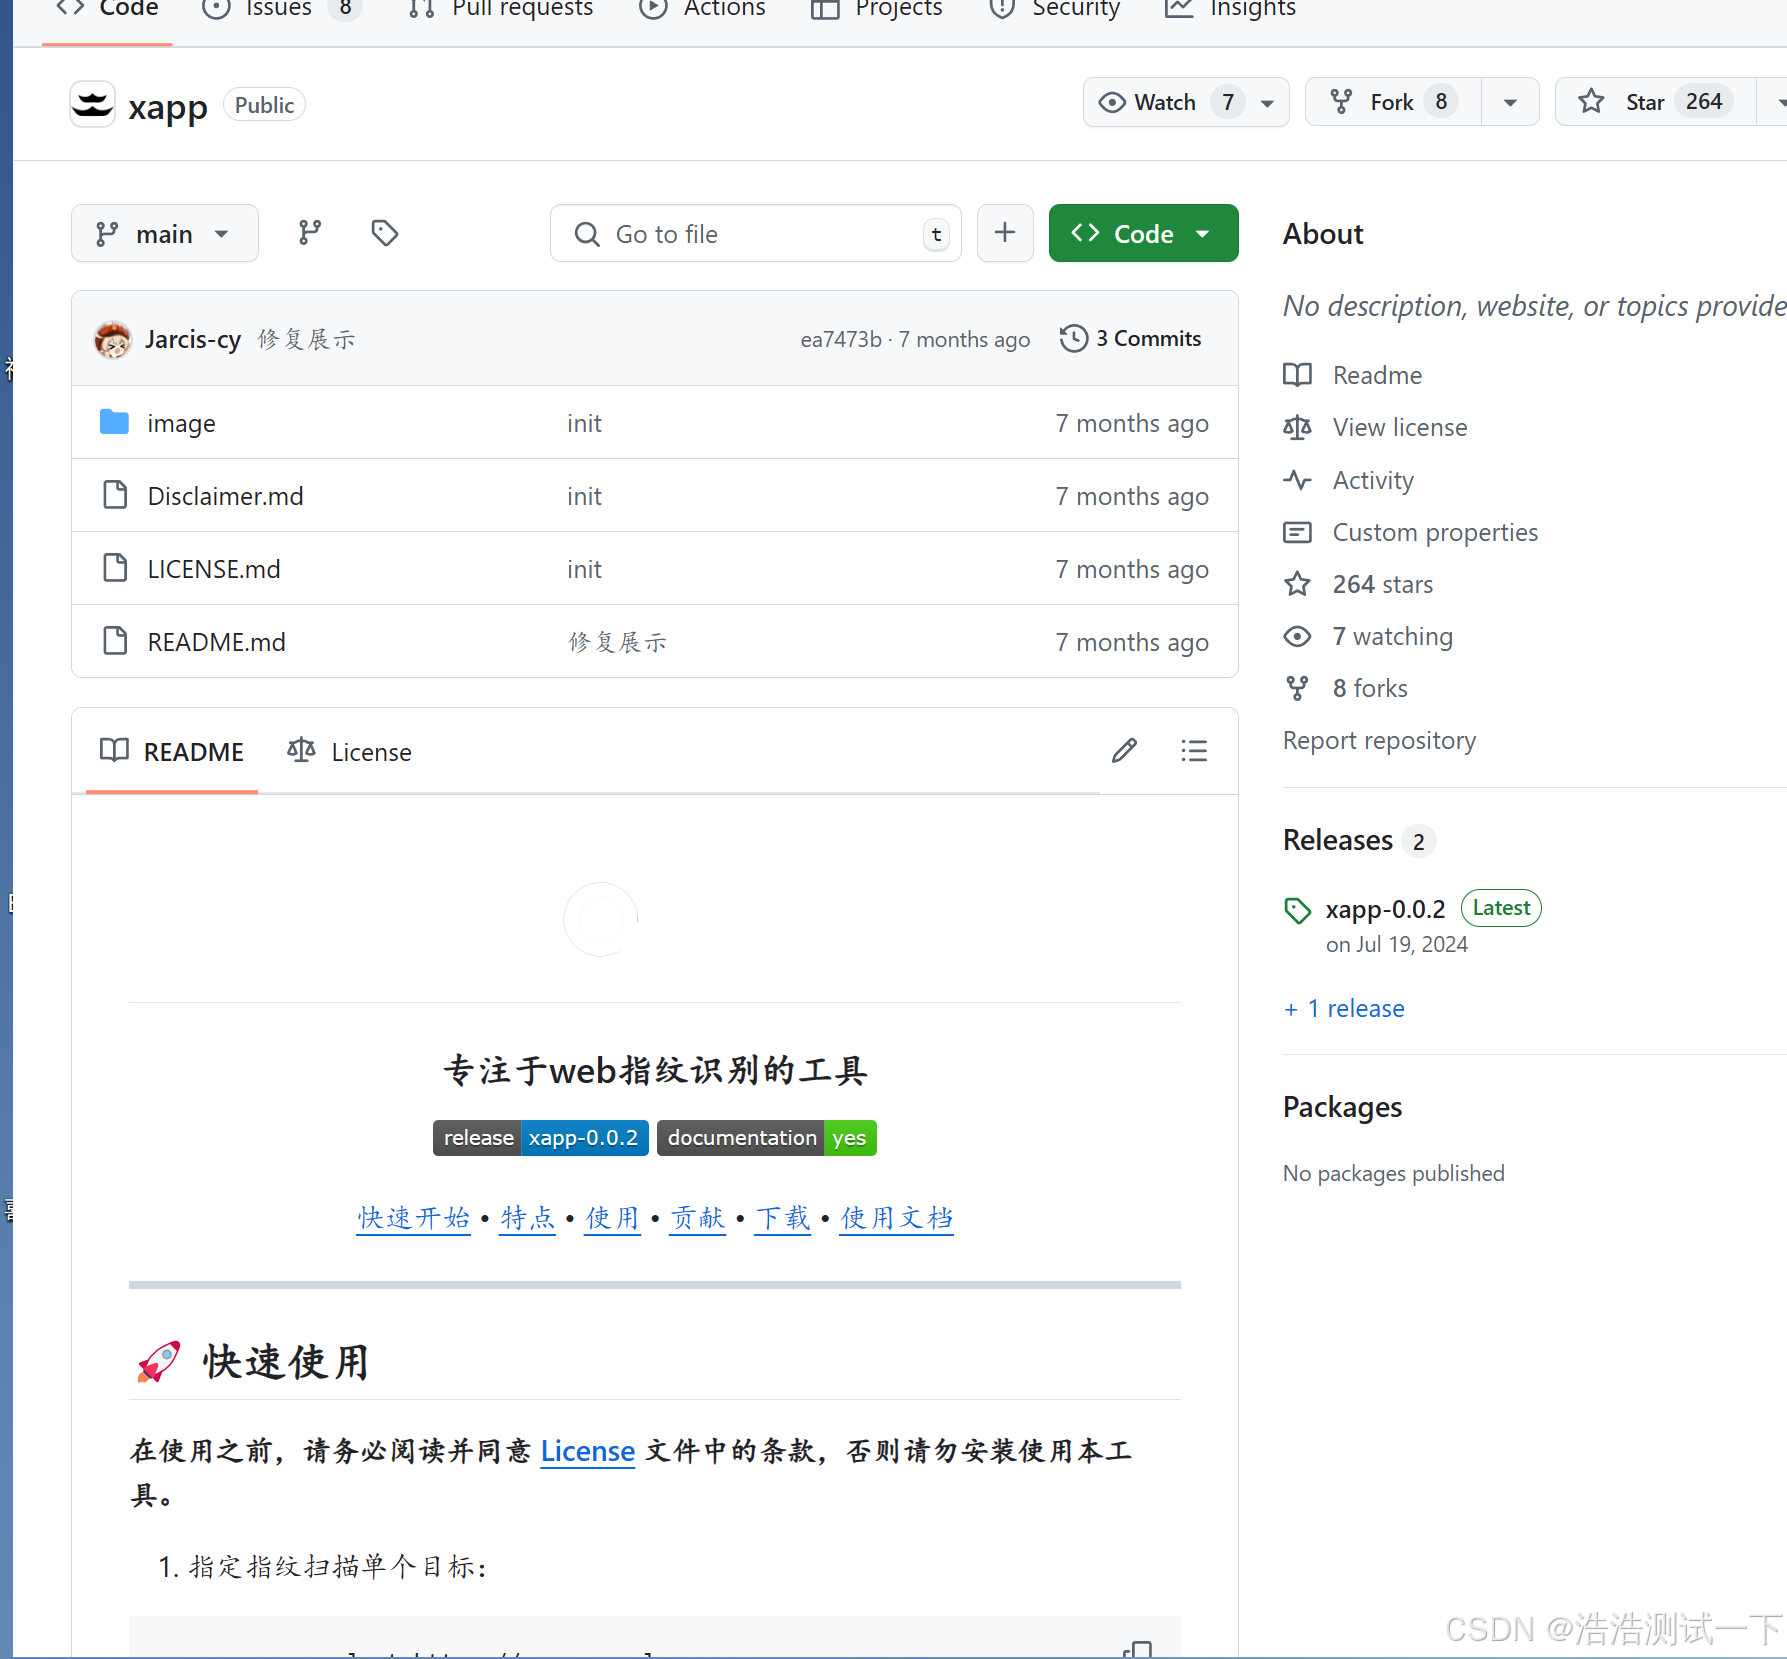Open the Projects tab

[877, 10]
